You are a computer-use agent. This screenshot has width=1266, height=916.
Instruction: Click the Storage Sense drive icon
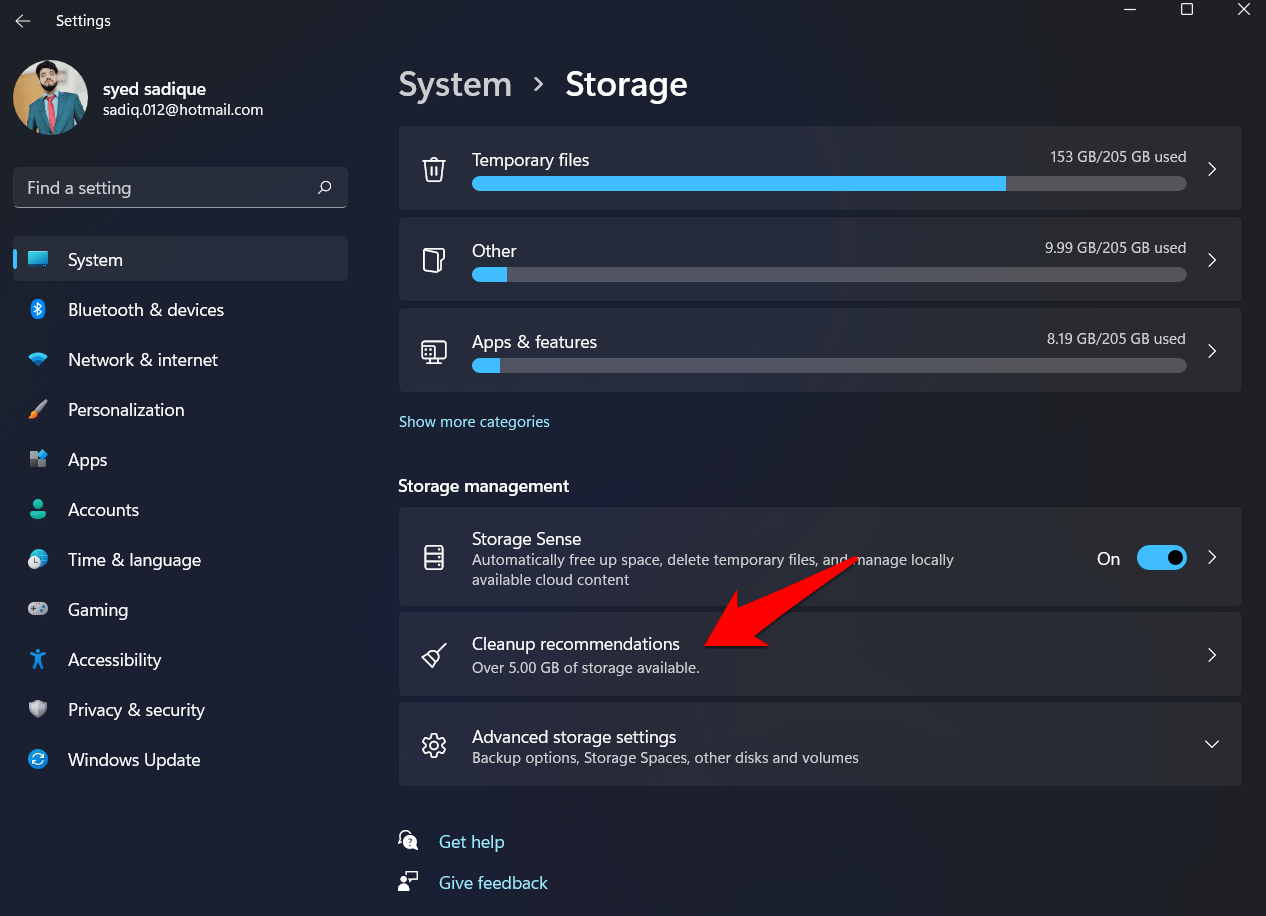click(x=434, y=558)
